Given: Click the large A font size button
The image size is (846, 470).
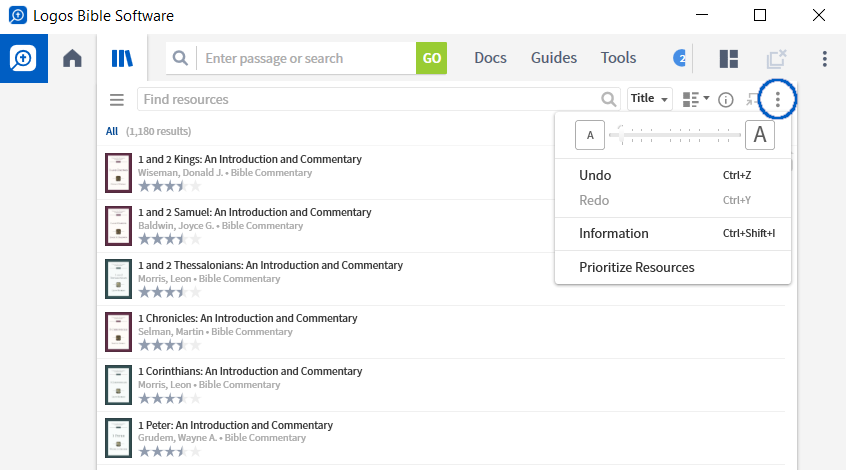Looking at the screenshot, I should coord(760,135).
